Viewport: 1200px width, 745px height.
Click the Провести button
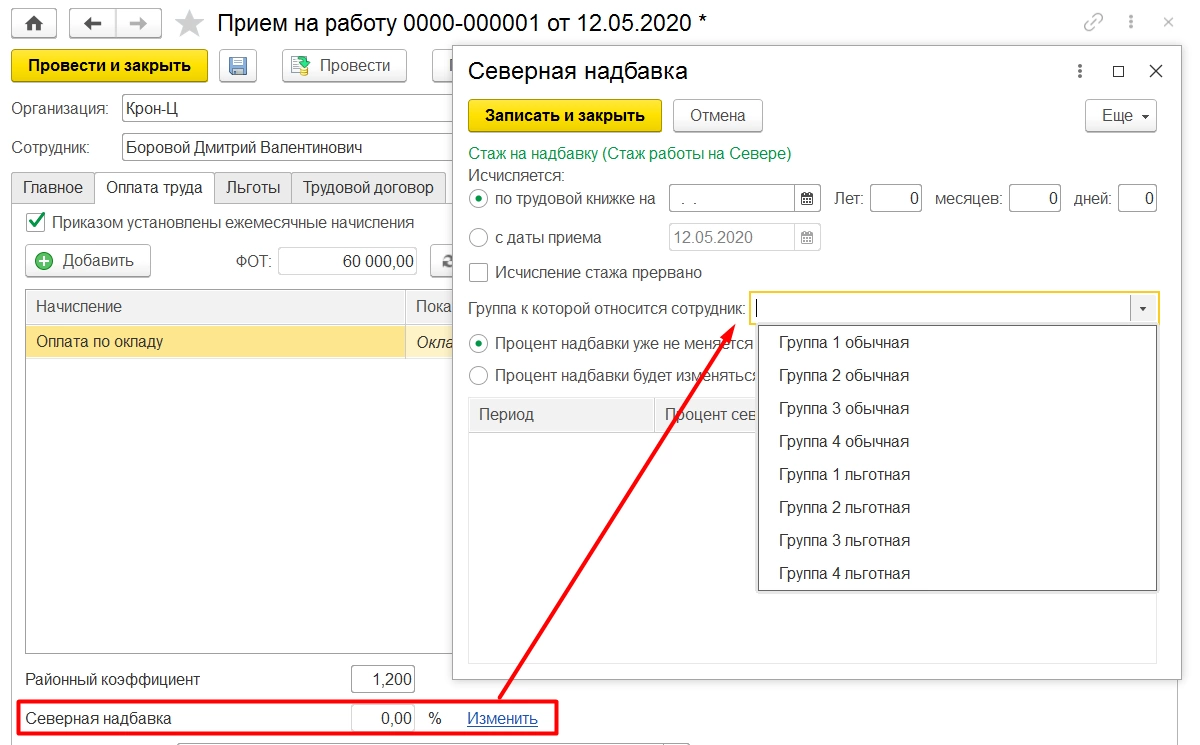pyautogui.click(x=344, y=66)
